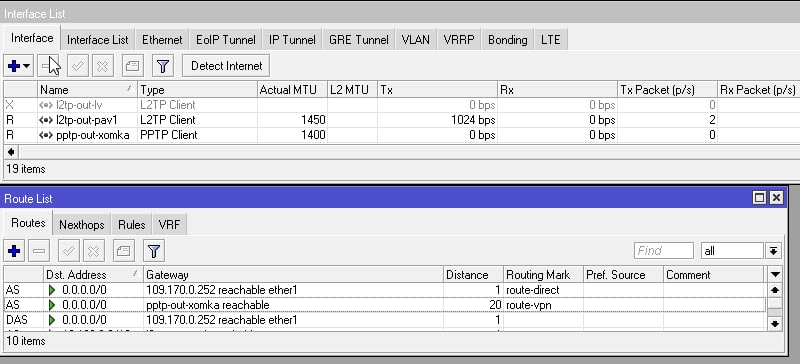Viewport: 800px width, 364px height.
Task: Click the disable X icon in Route List
Action: 93,251
